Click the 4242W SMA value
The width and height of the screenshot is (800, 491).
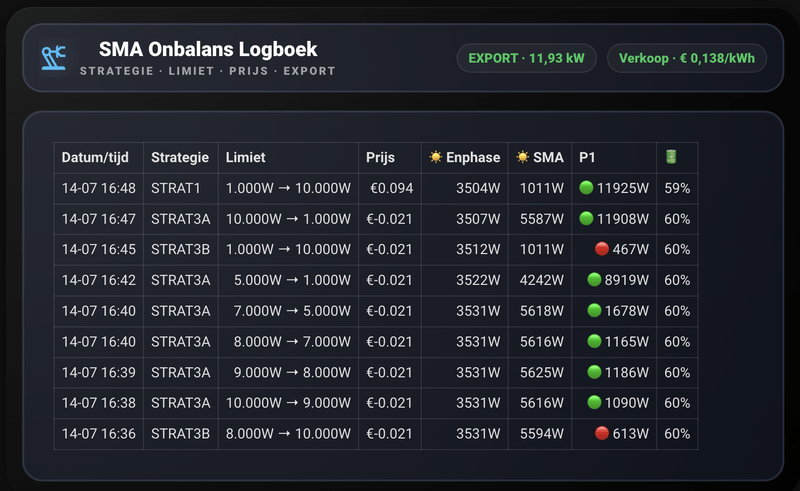tap(542, 280)
